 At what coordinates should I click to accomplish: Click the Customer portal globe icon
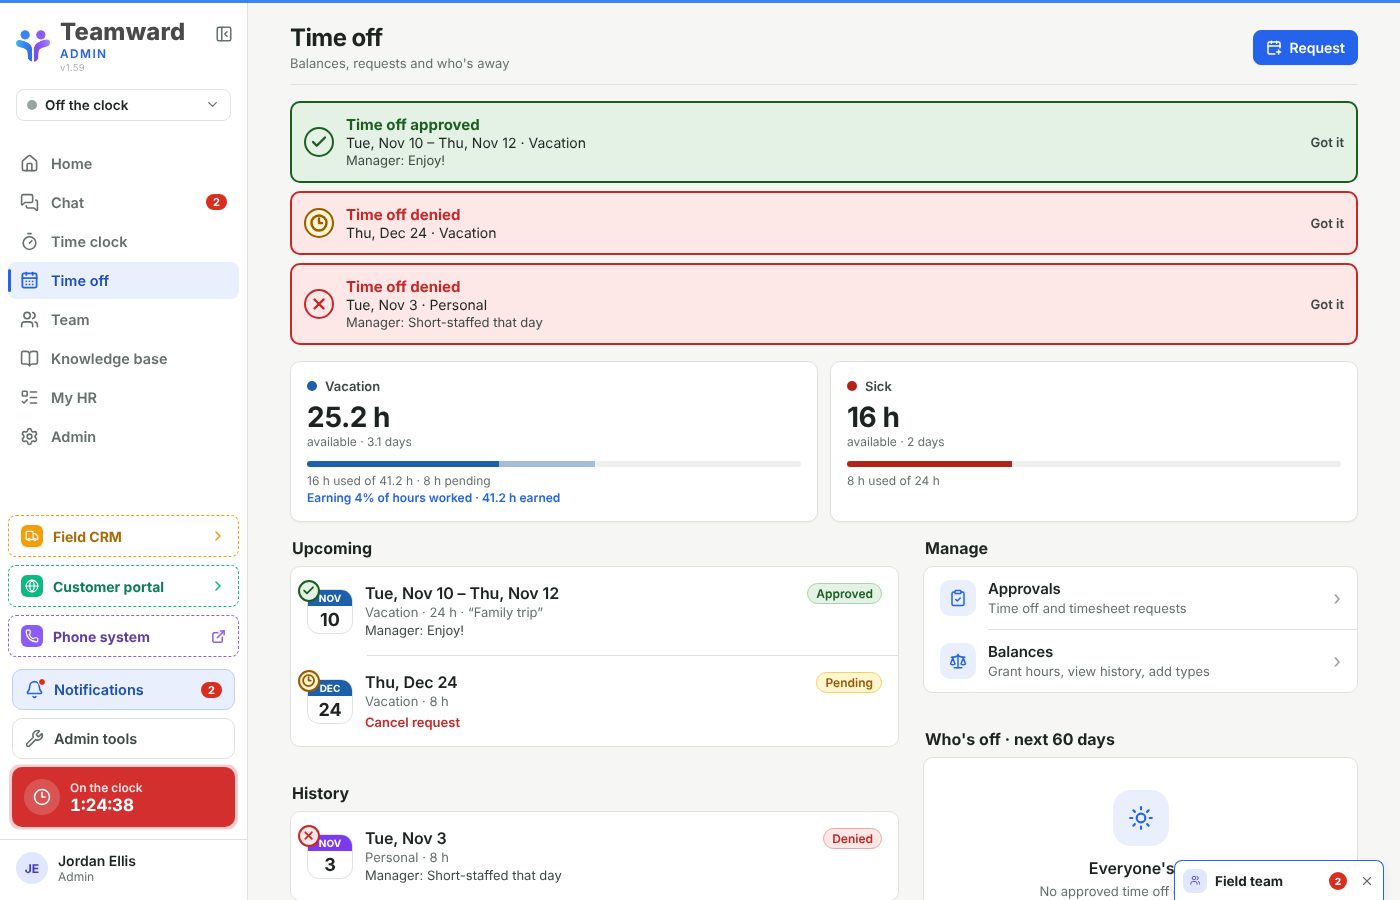pos(32,587)
